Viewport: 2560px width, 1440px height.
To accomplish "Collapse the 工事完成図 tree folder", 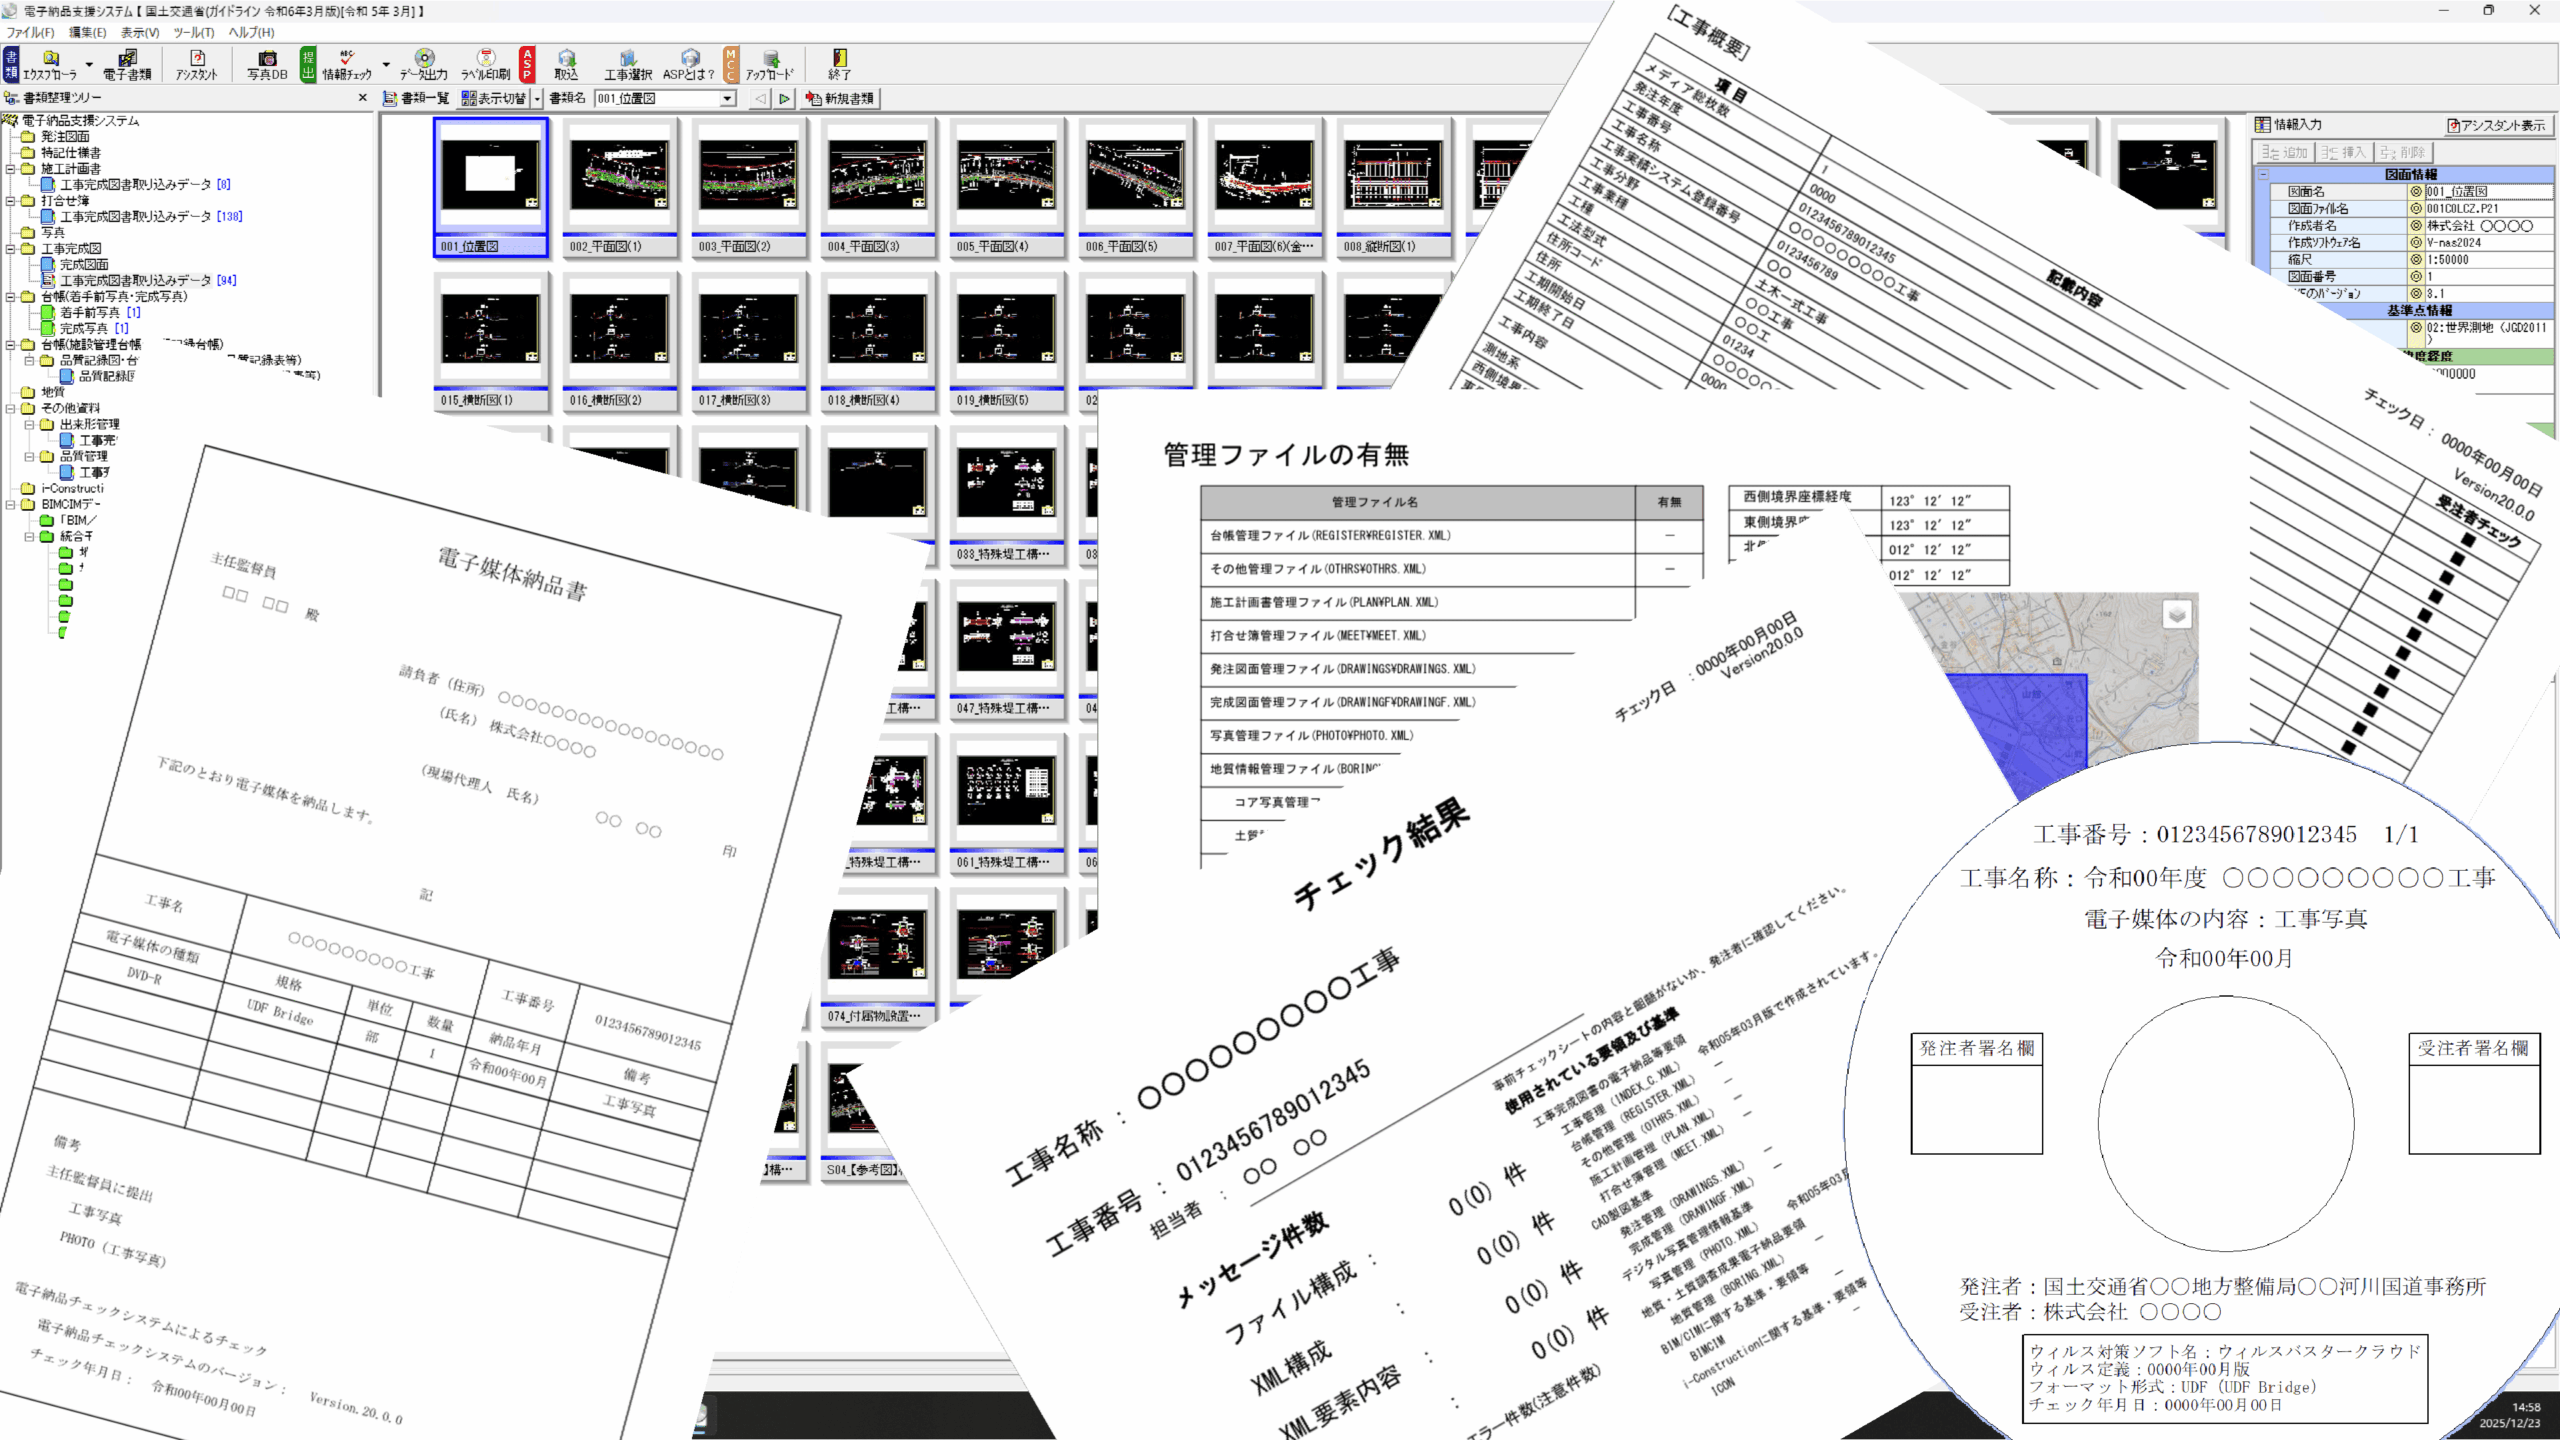I will 11,249.
